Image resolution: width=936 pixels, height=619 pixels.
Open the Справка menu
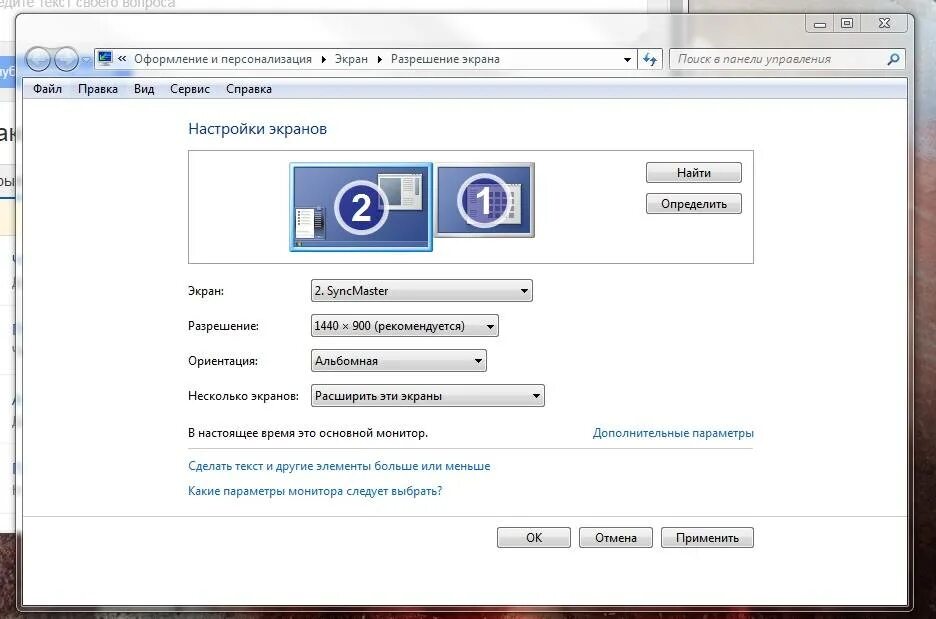coord(249,89)
